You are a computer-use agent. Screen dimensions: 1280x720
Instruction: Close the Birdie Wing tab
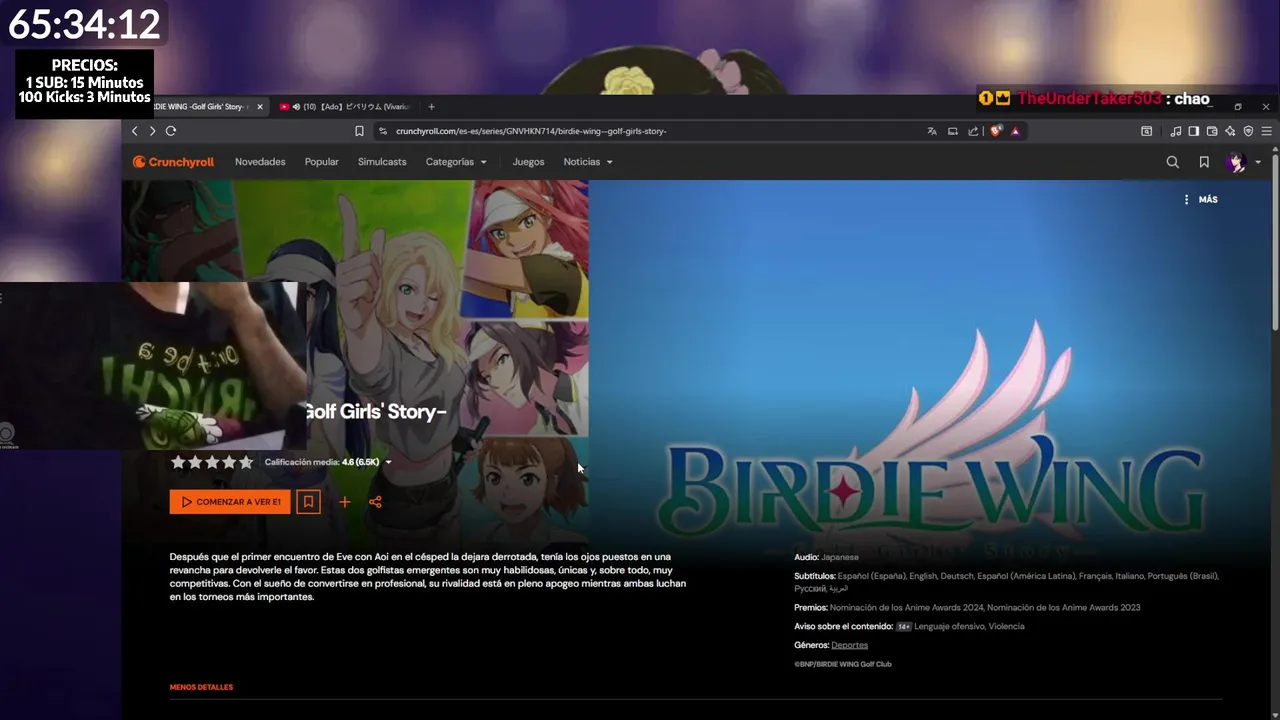[260, 107]
